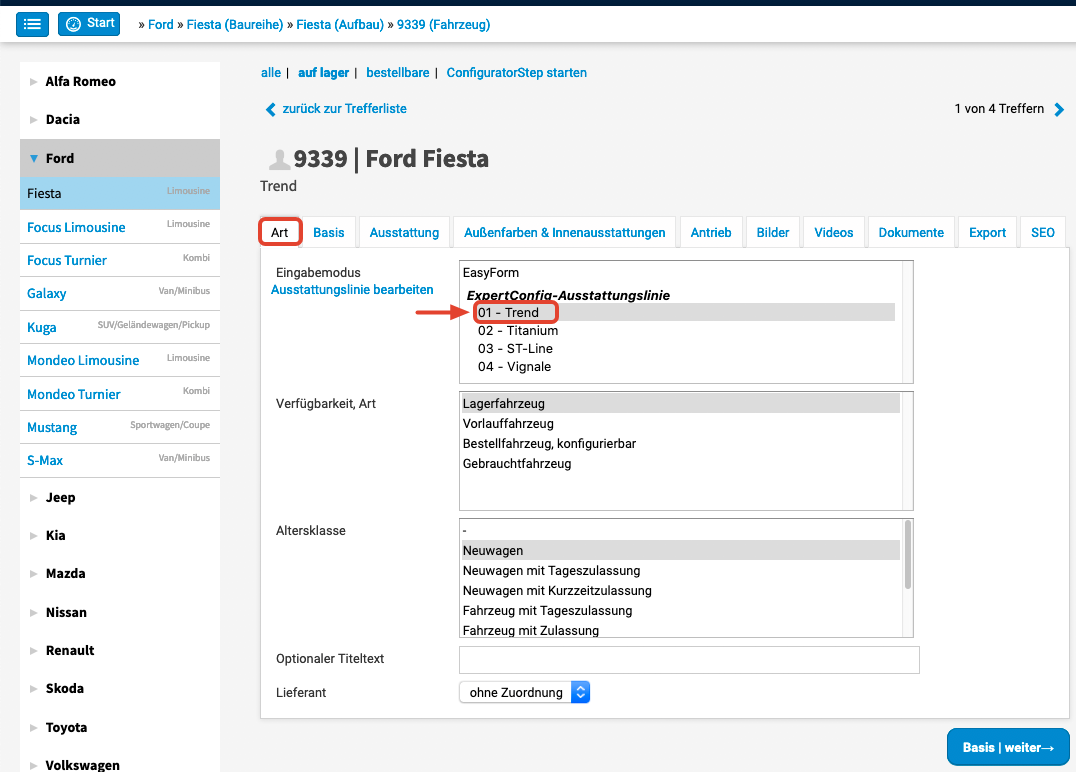The height and width of the screenshot is (776, 1076).
Task: Switch to the Basis tab
Action: [x=328, y=232]
